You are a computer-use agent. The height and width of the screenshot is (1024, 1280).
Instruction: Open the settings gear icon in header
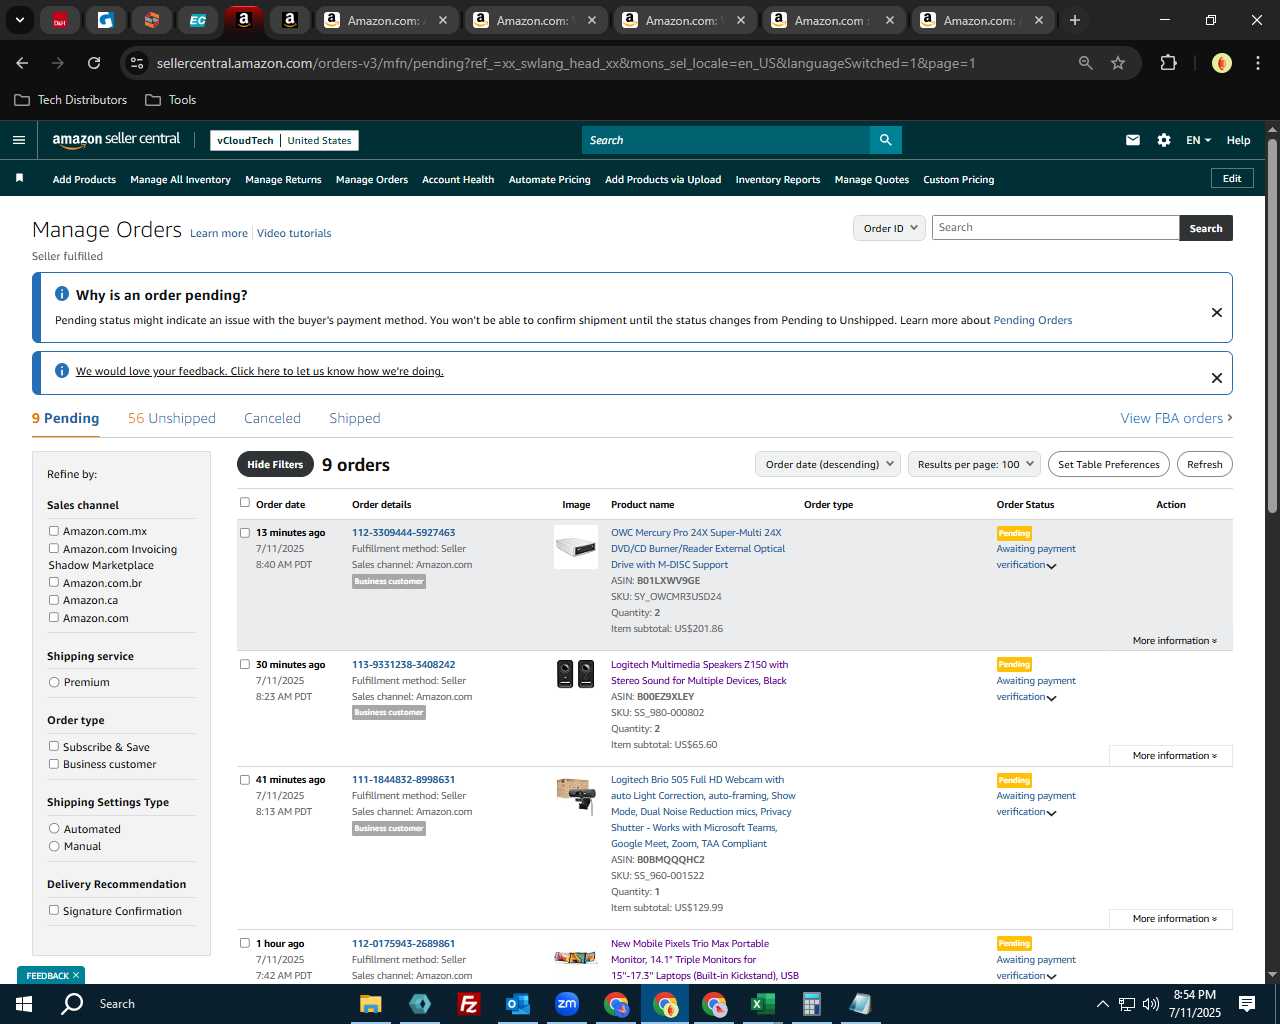tap(1163, 140)
